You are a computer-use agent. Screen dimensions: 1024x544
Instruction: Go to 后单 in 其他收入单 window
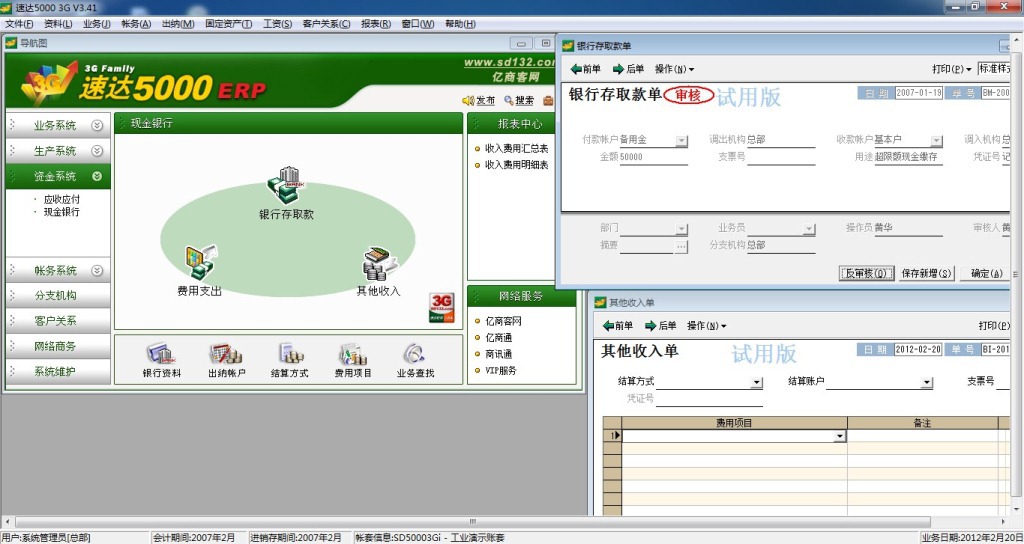tap(660, 325)
